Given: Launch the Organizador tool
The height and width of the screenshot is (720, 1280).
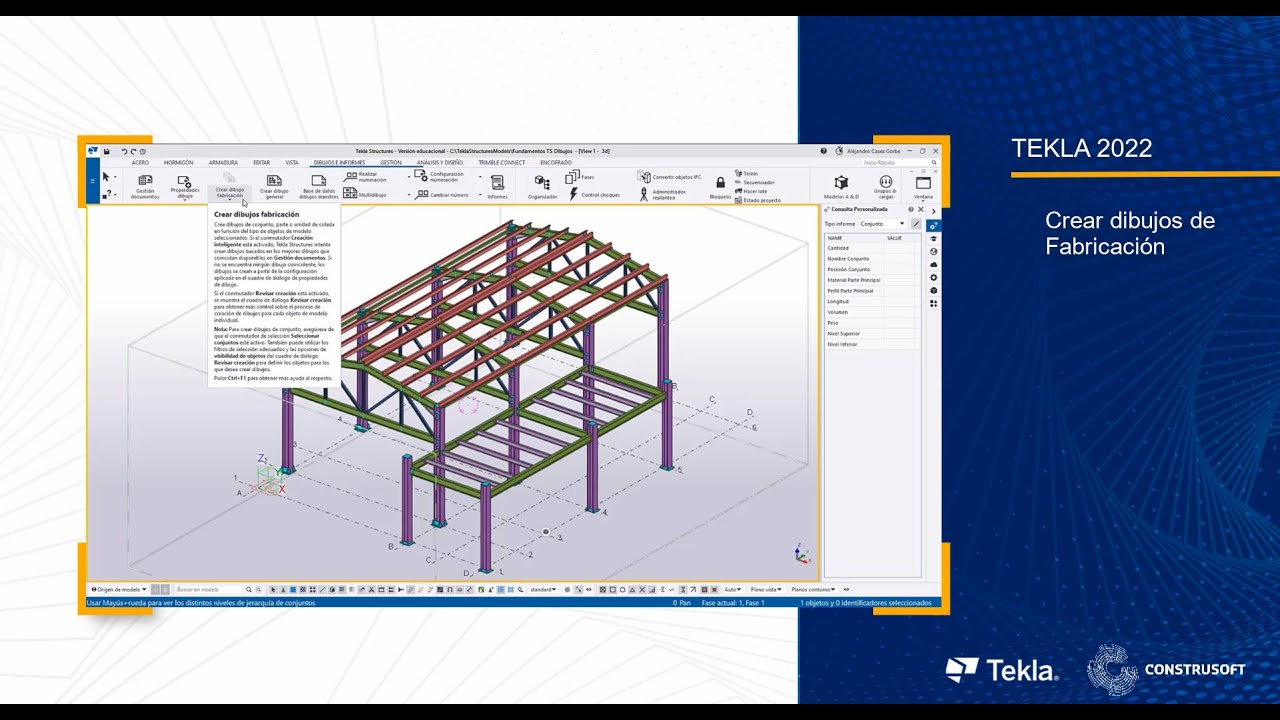Looking at the screenshot, I should click(x=542, y=185).
